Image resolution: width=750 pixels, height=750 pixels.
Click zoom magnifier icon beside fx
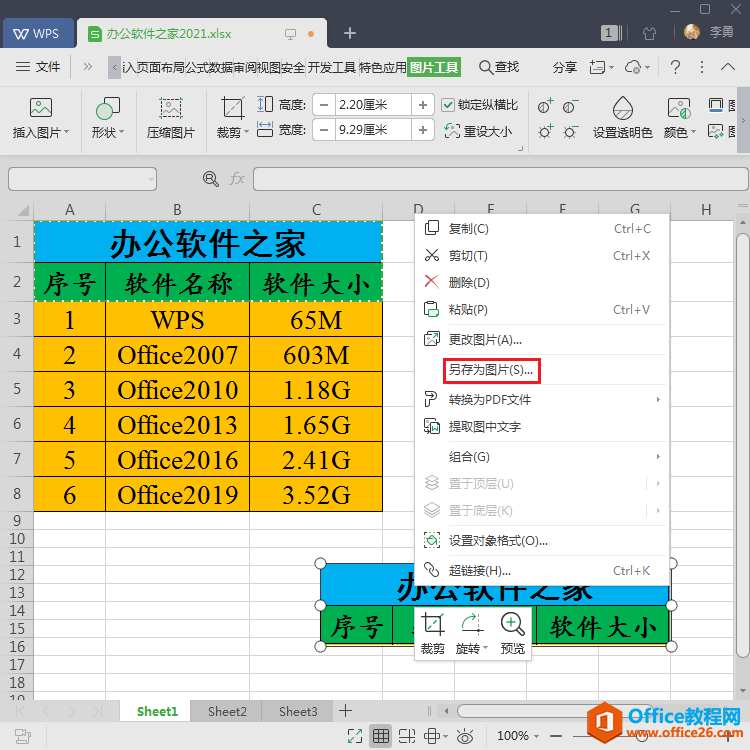point(210,179)
